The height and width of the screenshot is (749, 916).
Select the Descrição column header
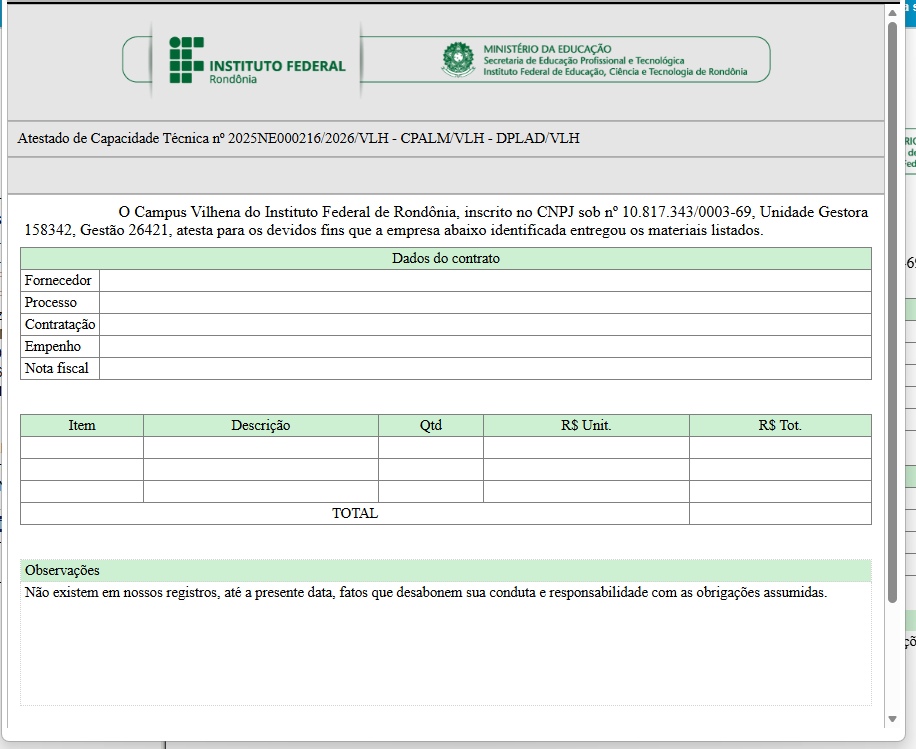[261, 426]
